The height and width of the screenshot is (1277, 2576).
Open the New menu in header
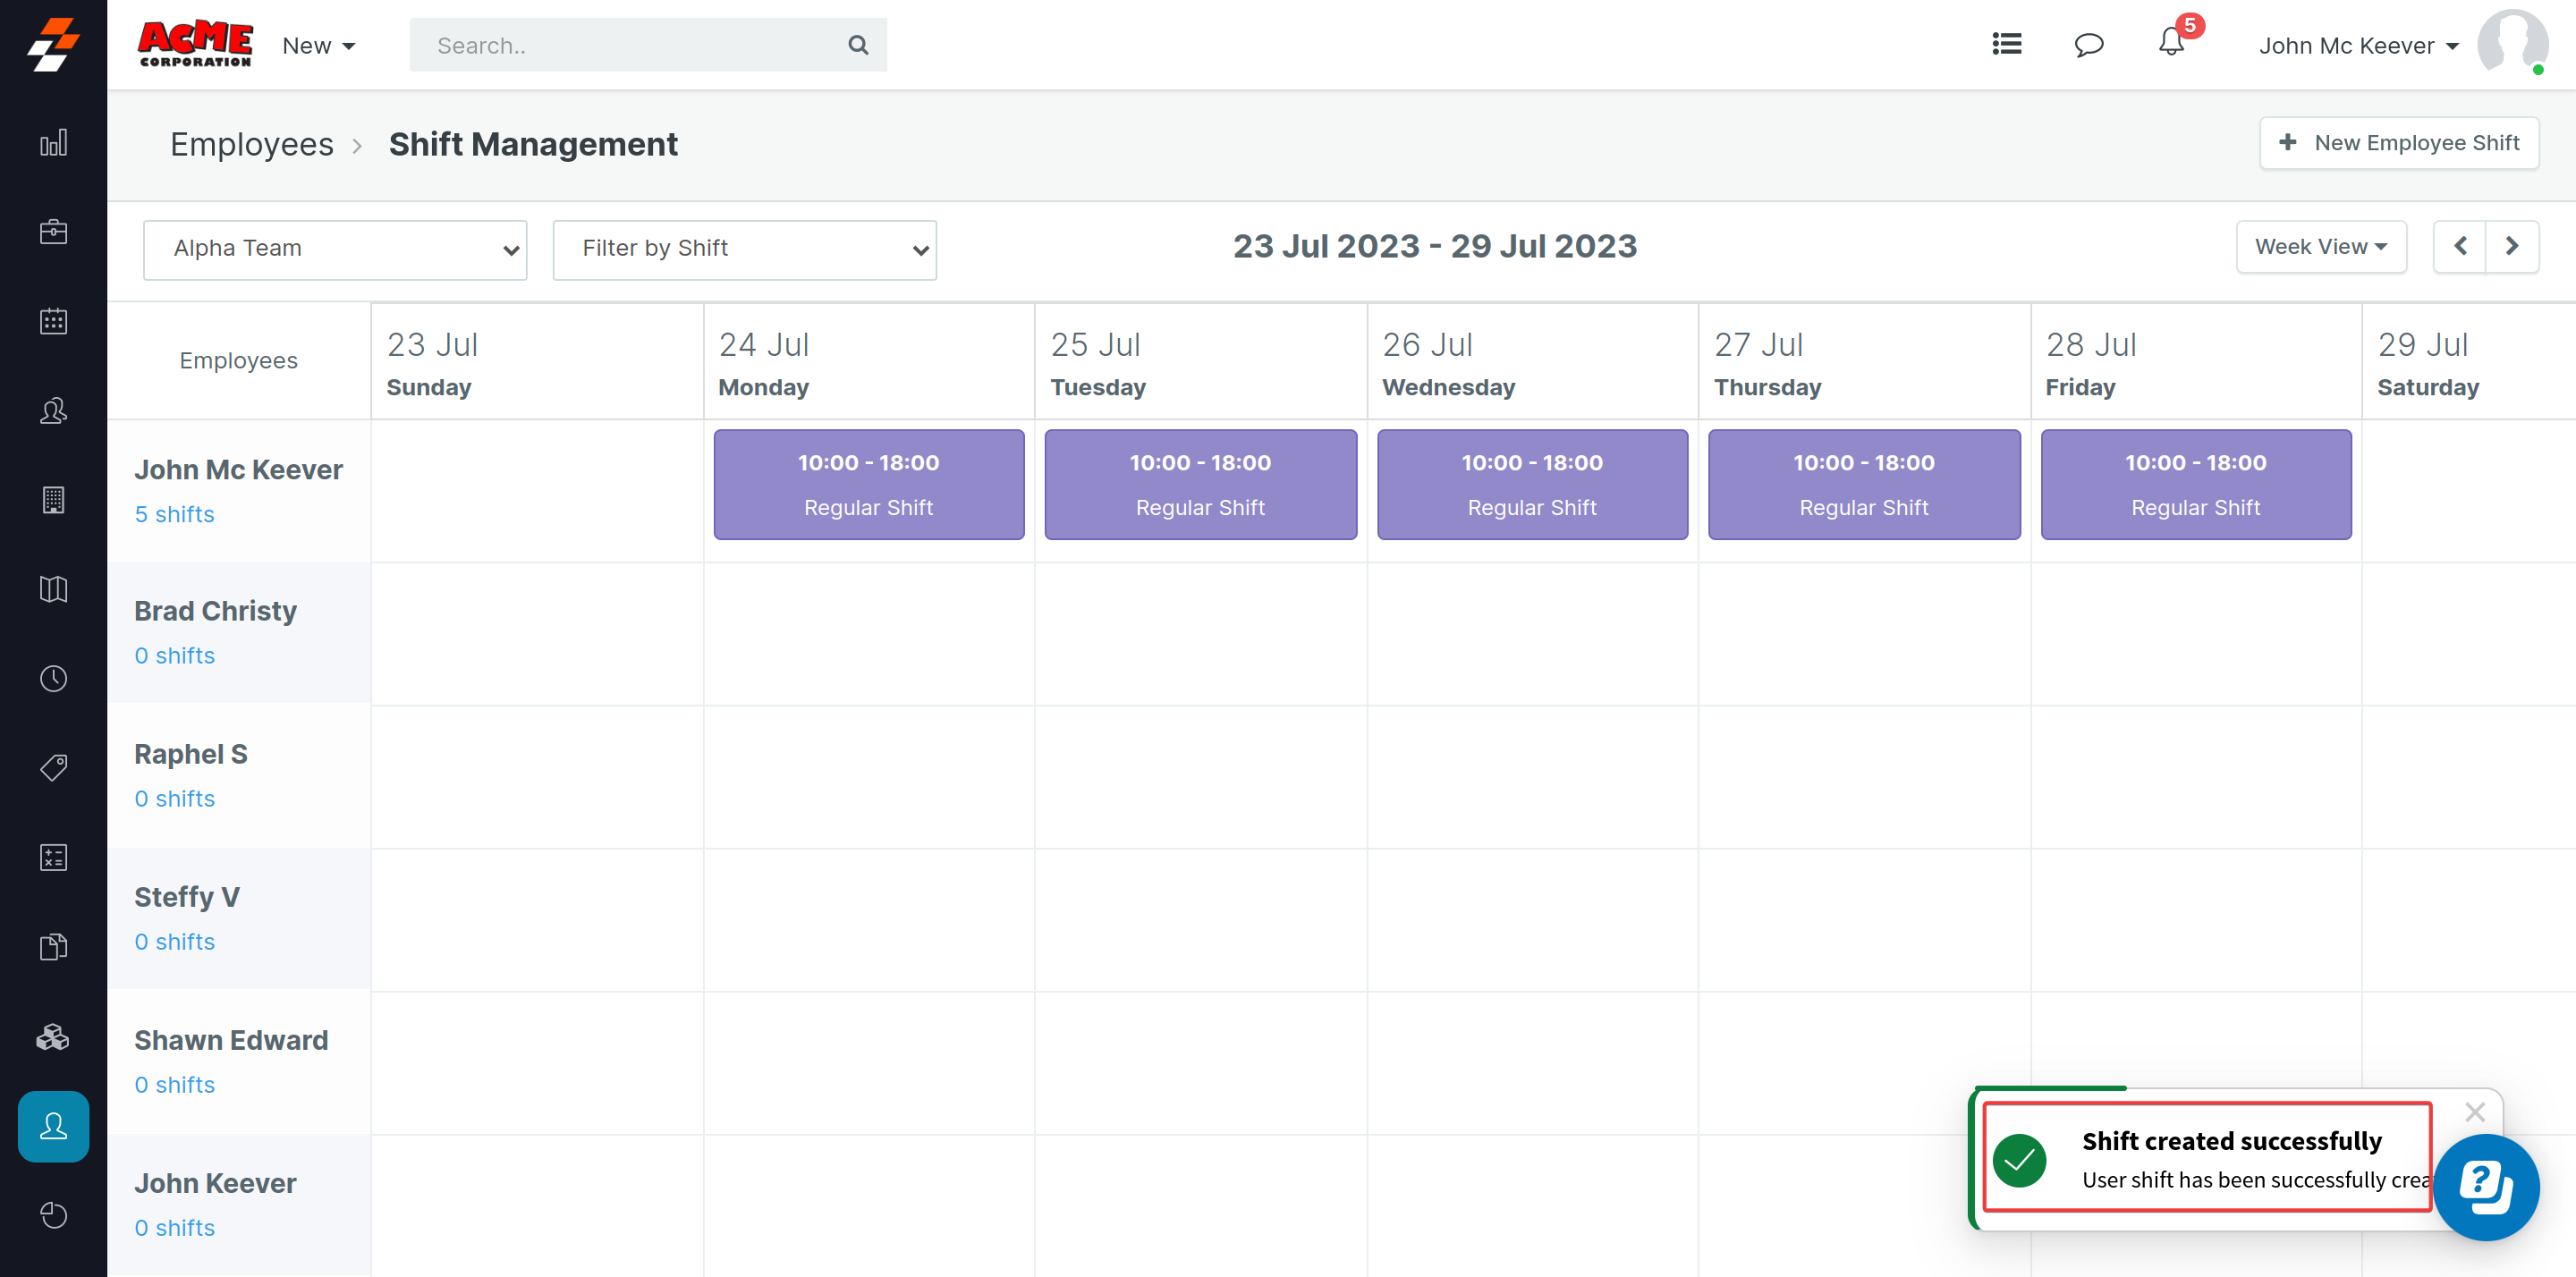[x=318, y=46]
